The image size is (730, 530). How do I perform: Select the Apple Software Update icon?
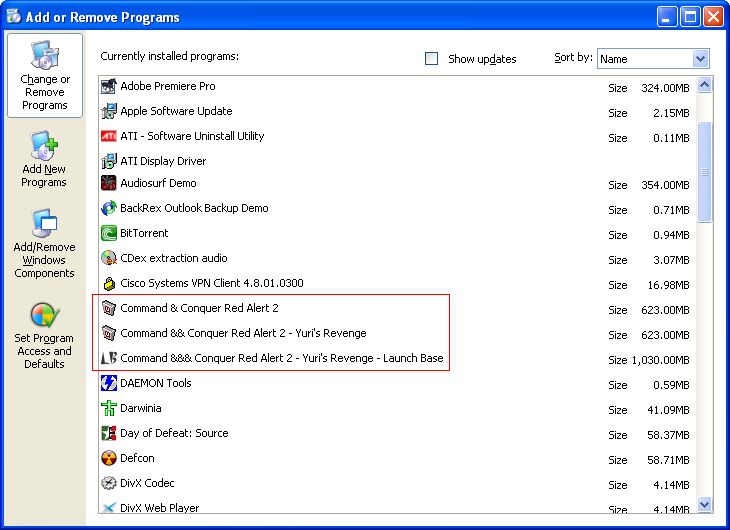click(x=110, y=112)
